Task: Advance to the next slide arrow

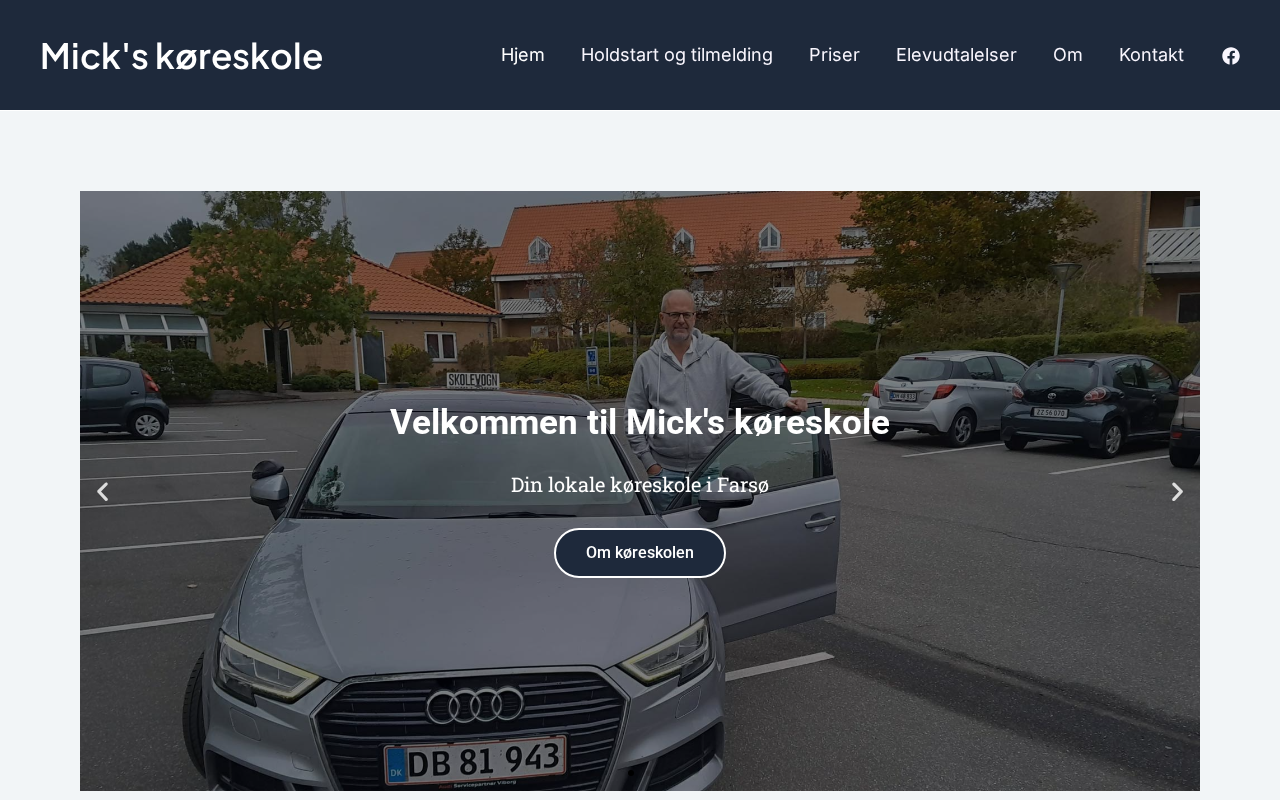Action: [x=1177, y=492]
